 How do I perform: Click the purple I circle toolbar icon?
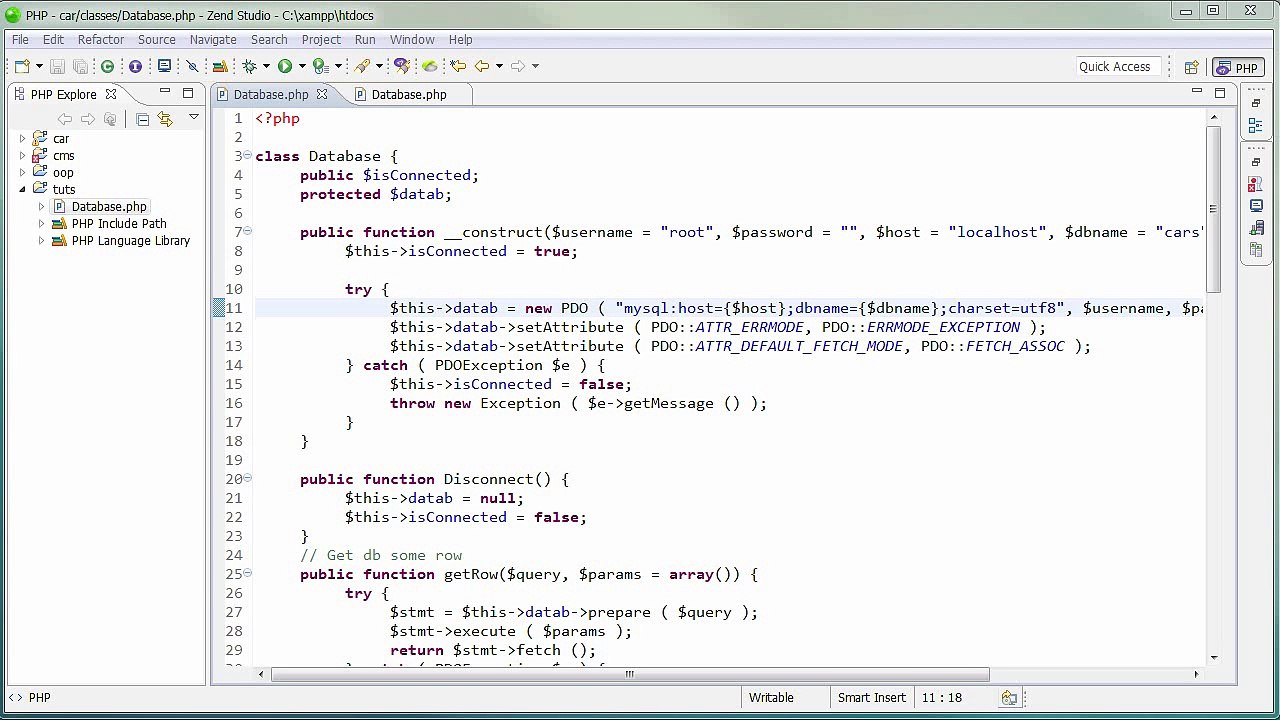(135, 66)
